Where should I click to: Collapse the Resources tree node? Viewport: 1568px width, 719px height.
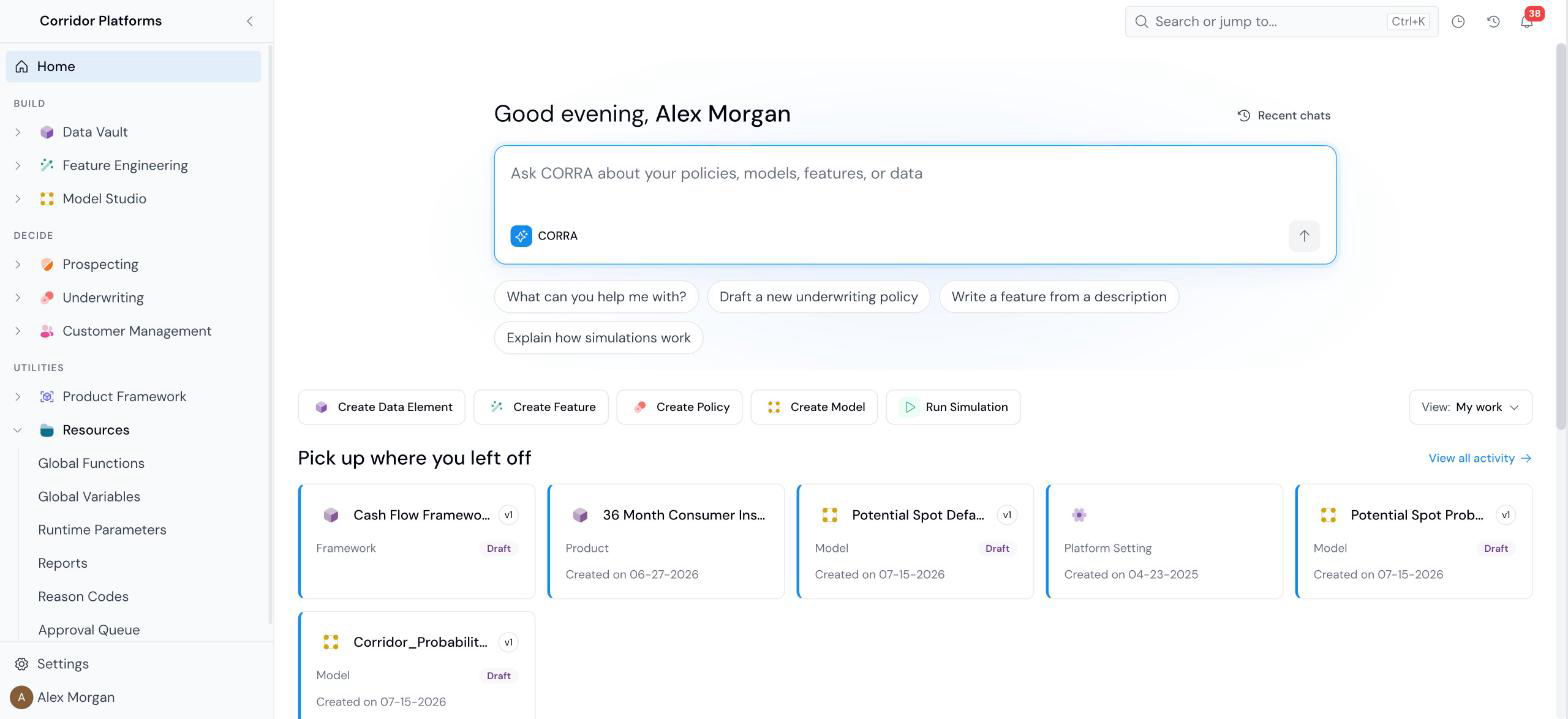pyautogui.click(x=18, y=430)
